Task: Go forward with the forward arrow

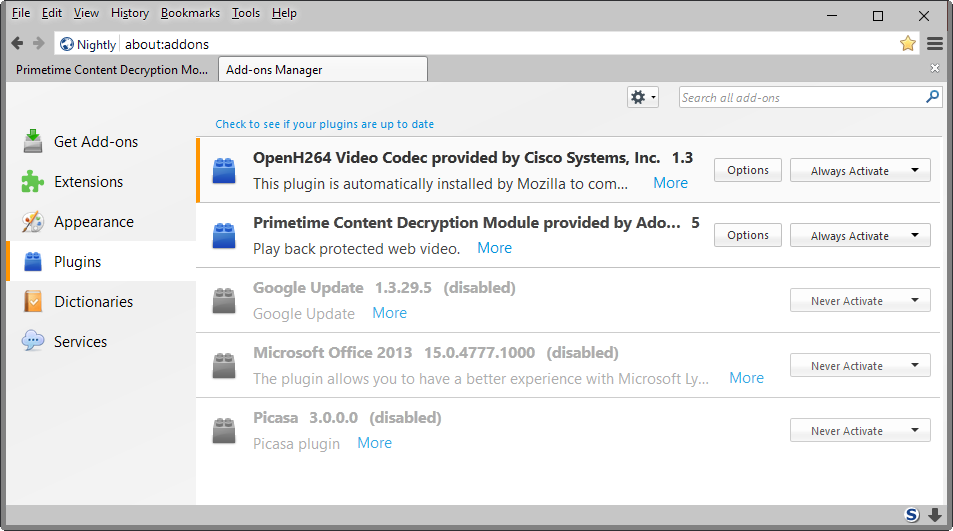Action: (x=39, y=43)
